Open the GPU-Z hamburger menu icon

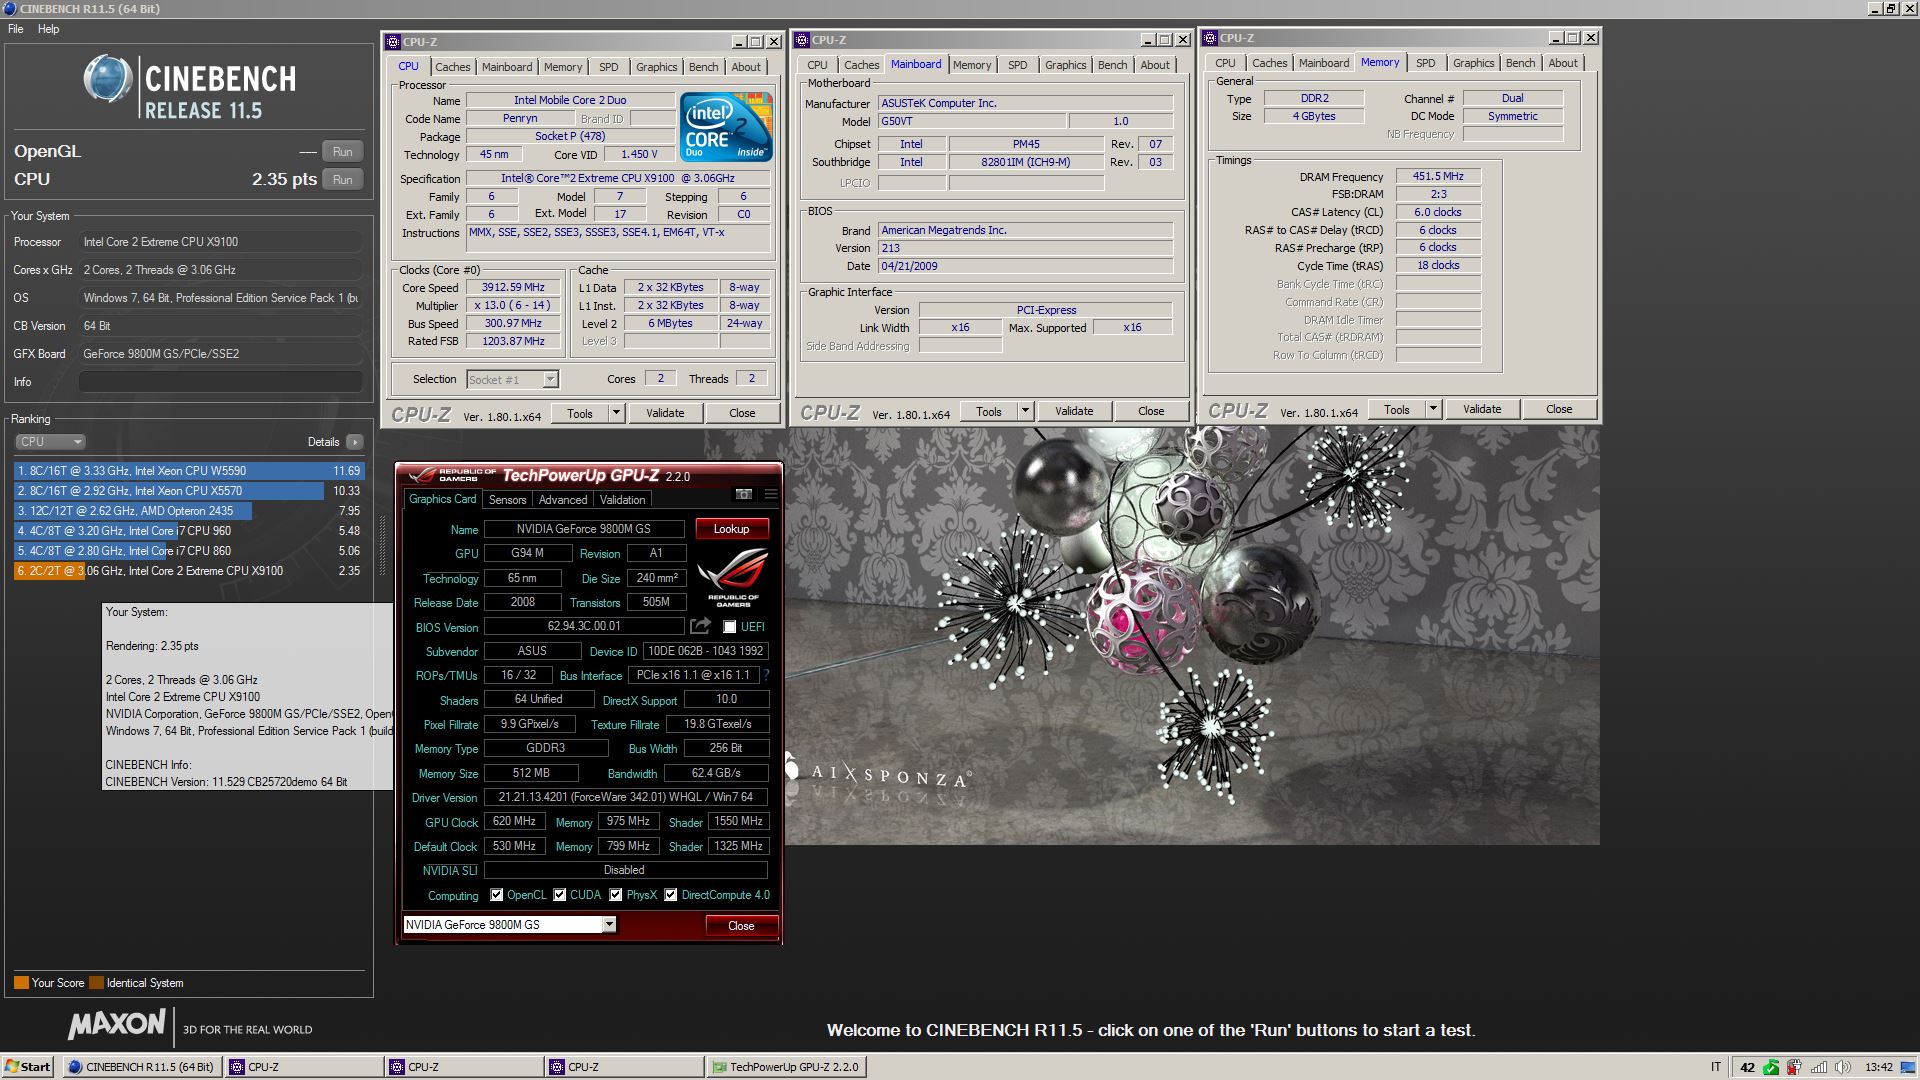coord(771,494)
